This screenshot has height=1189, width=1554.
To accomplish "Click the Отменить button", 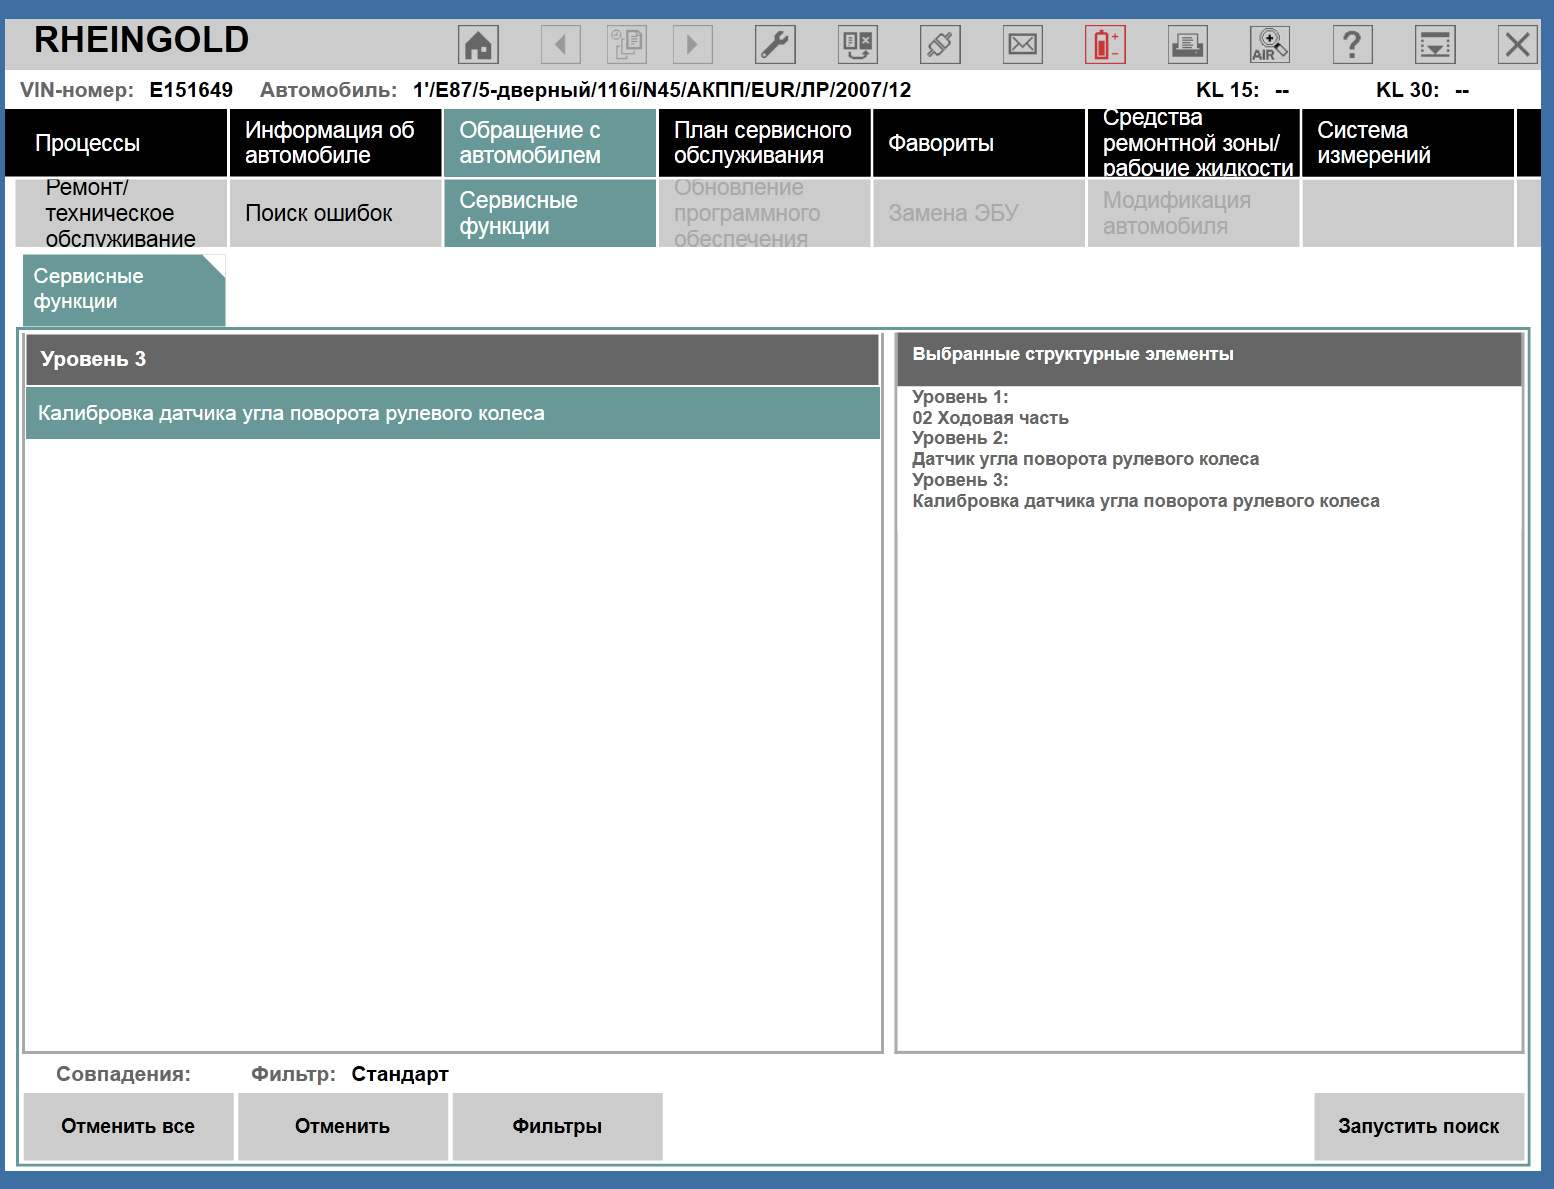I will pyautogui.click(x=343, y=1126).
